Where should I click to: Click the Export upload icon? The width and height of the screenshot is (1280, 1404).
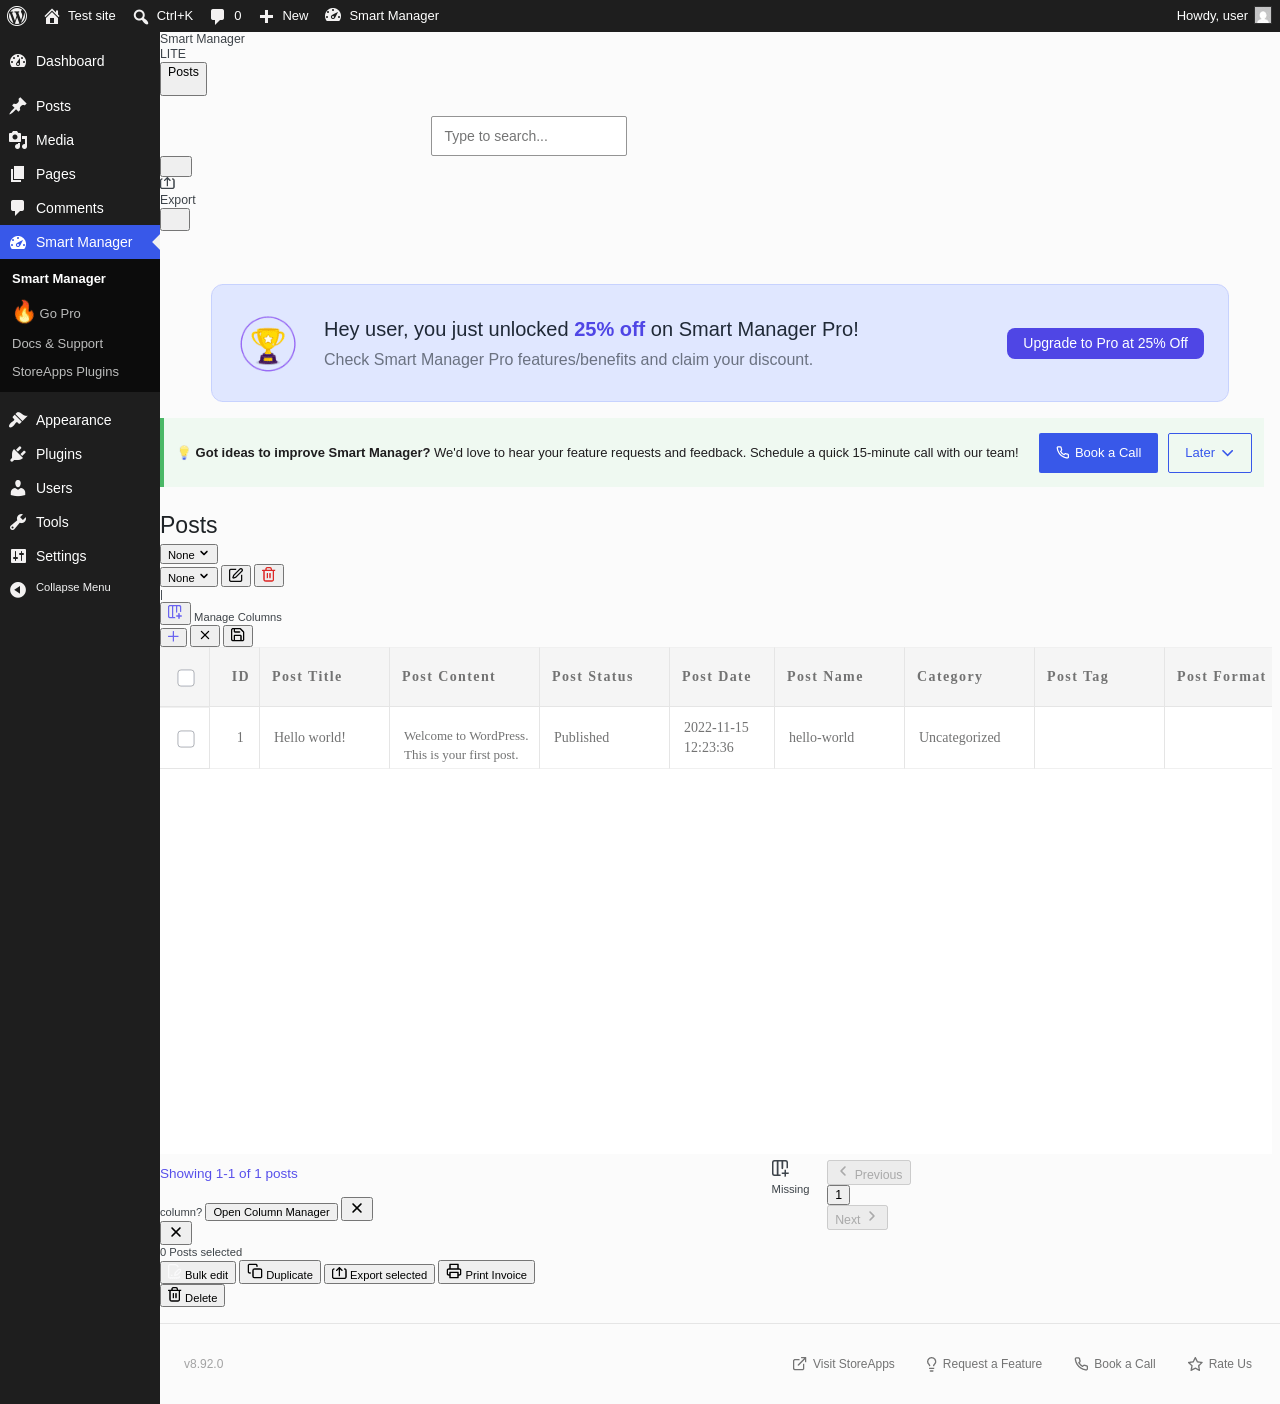point(168,183)
